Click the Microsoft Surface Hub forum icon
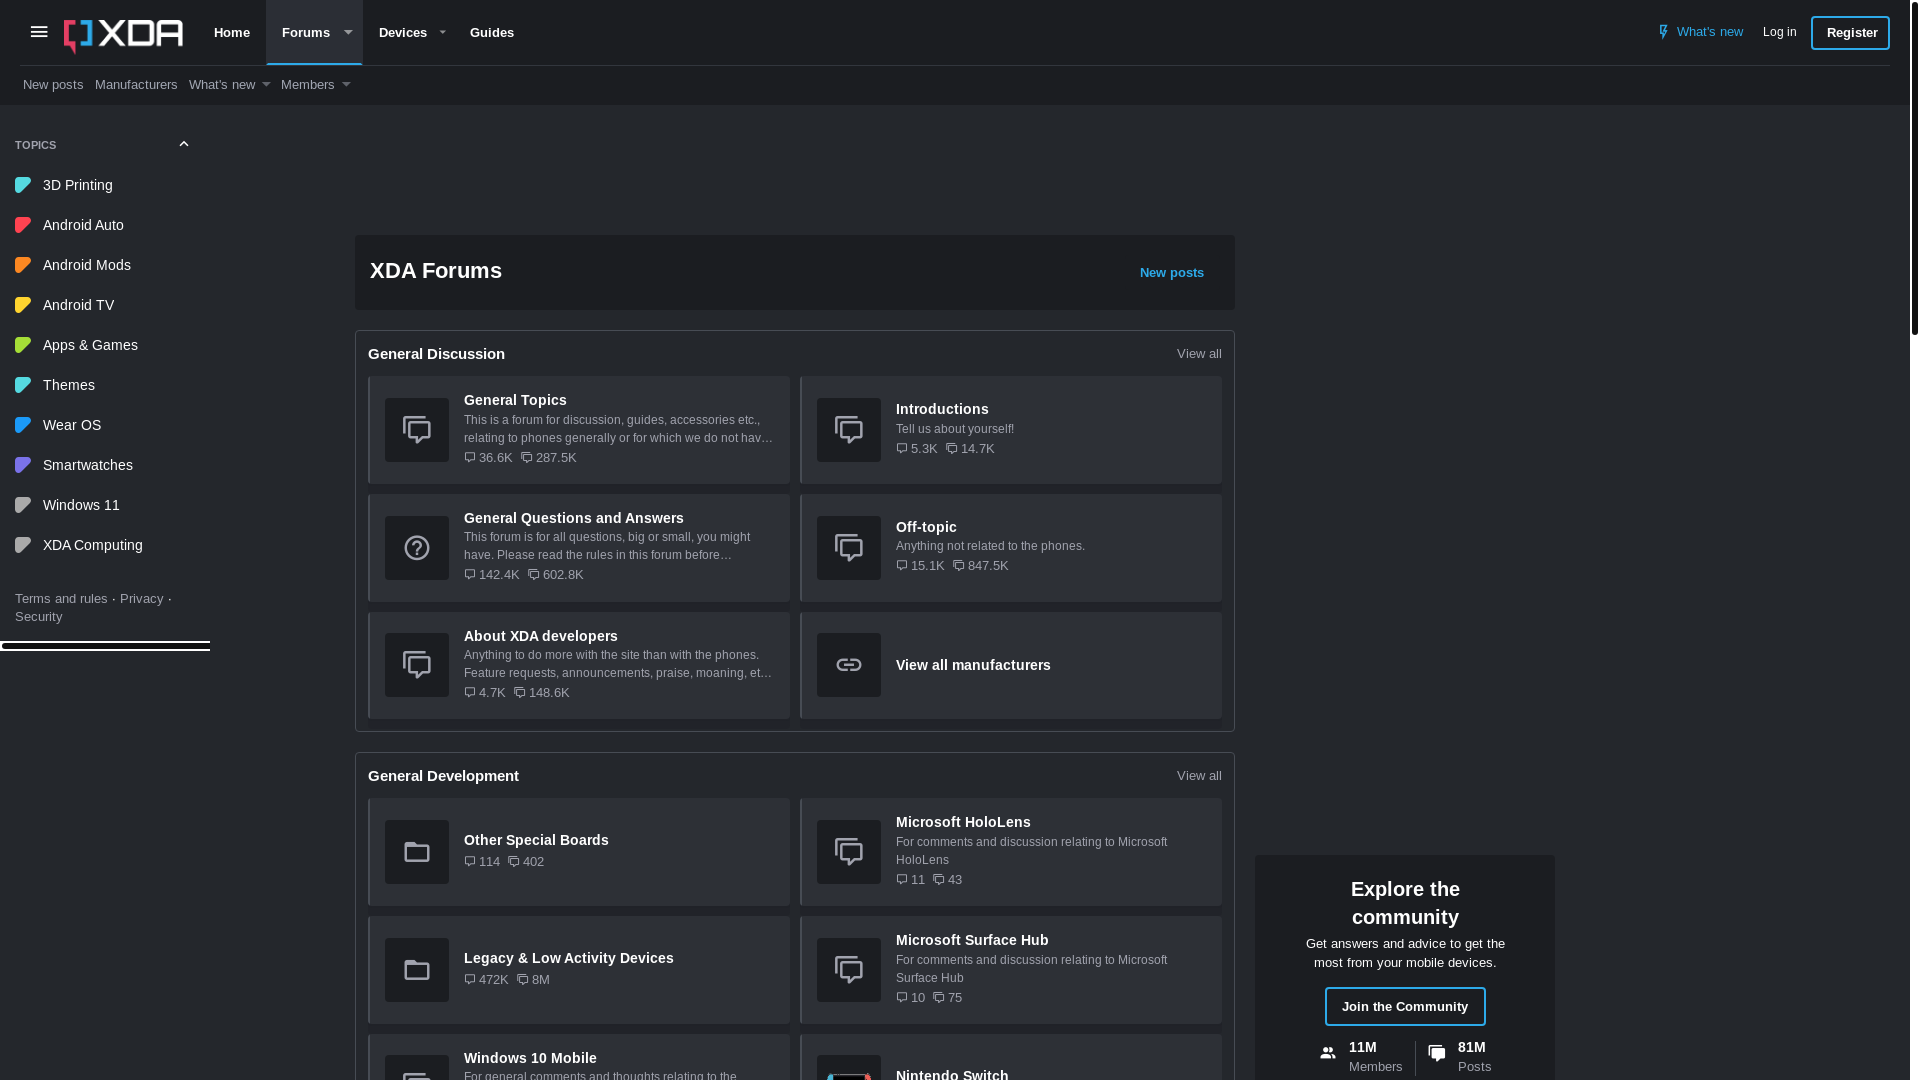1920x1080 pixels. [x=849, y=970]
